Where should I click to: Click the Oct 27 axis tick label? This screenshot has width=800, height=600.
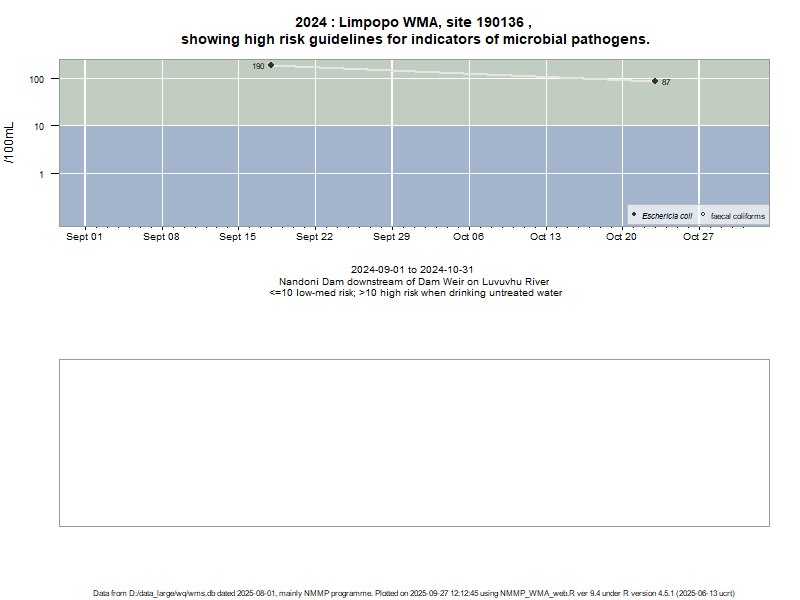[x=698, y=237]
